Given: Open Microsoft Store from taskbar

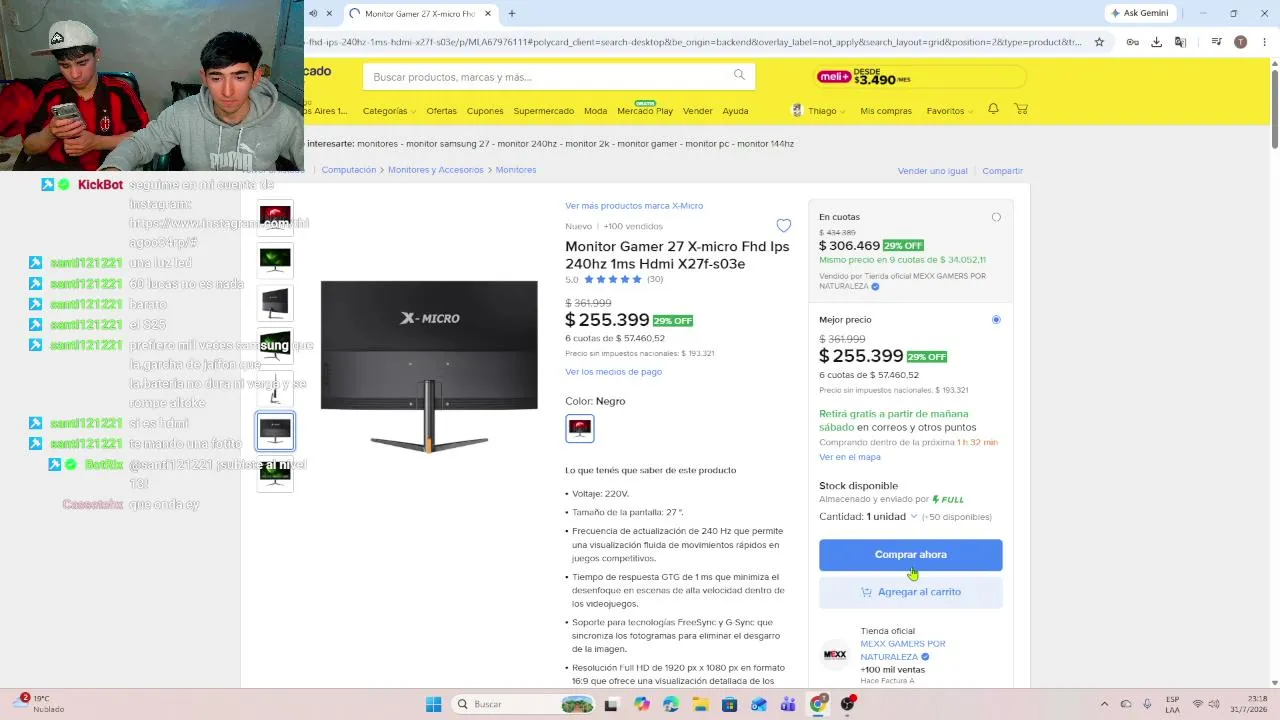Looking at the screenshot, I should click(729, 704).
